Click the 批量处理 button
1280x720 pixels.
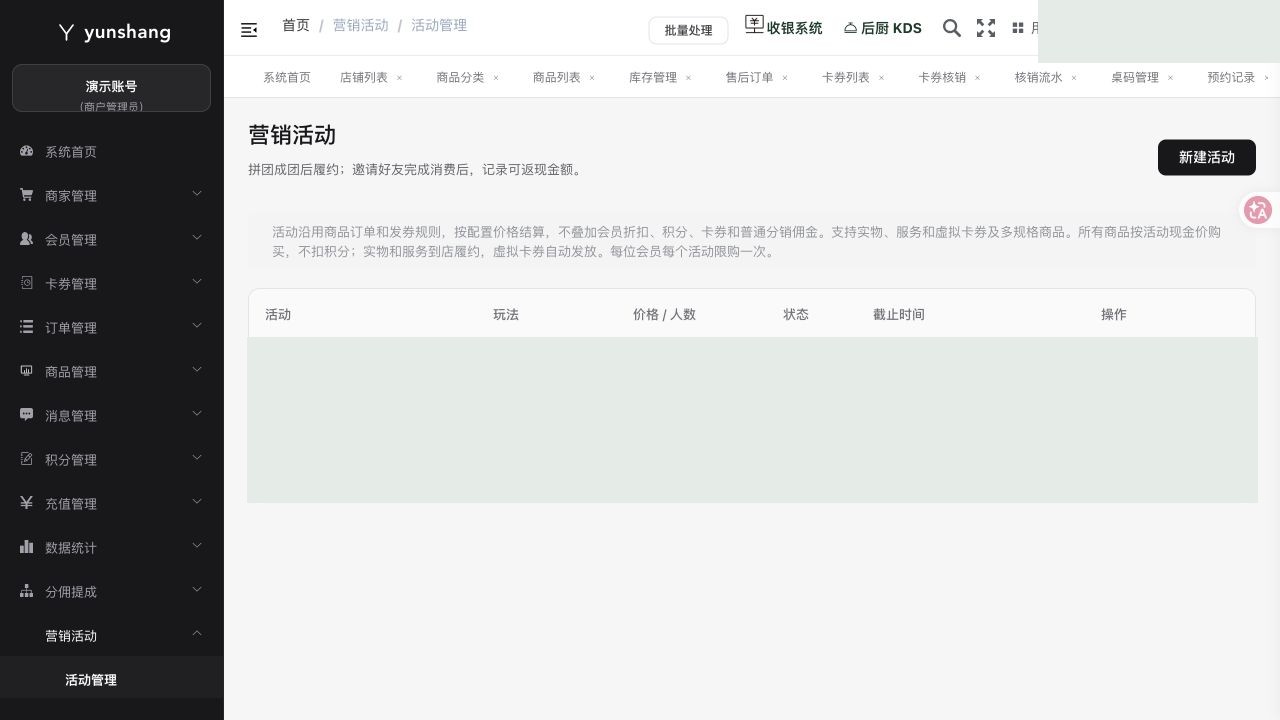point(688,30)
